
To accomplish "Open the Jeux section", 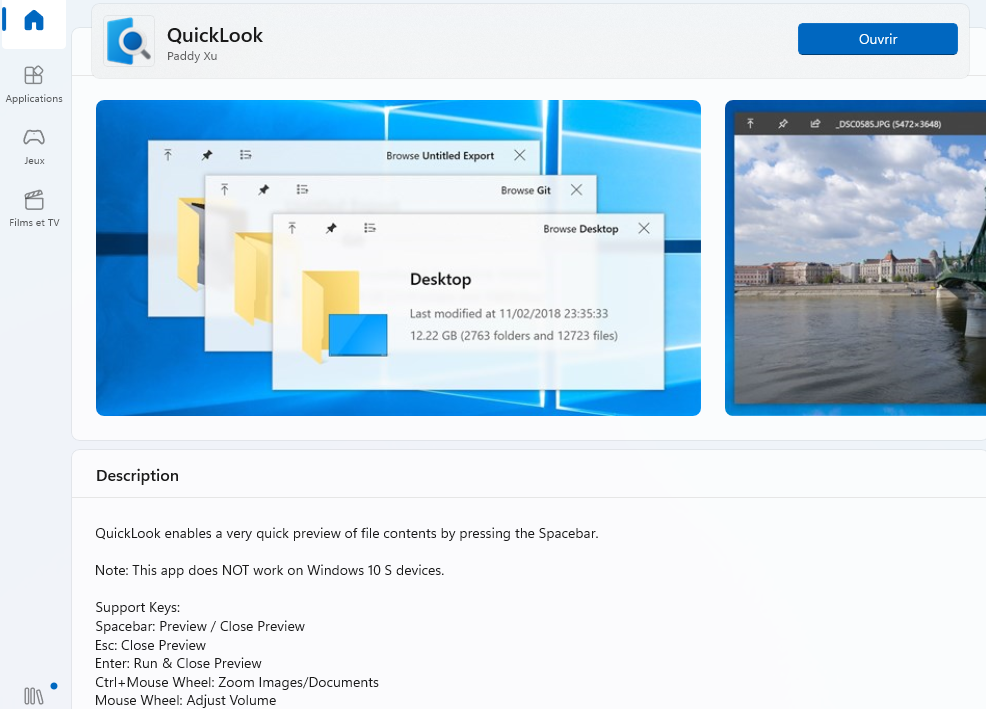I will coord(34,147).
